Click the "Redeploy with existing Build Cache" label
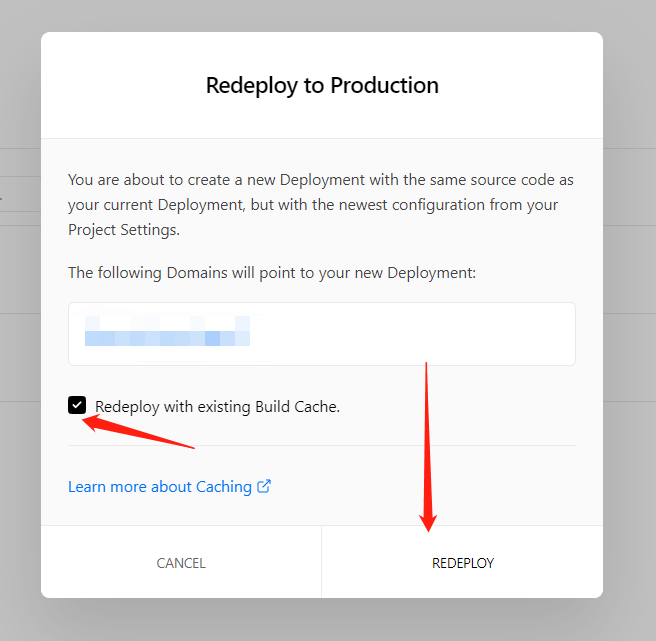This screenshot has width=656, height=641. pyautogui.click(x=217, y=407)
